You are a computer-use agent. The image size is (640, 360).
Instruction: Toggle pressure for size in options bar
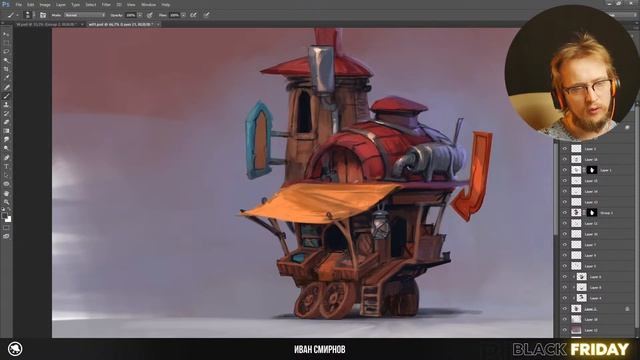pyautogui.click(x=207, y=15)
